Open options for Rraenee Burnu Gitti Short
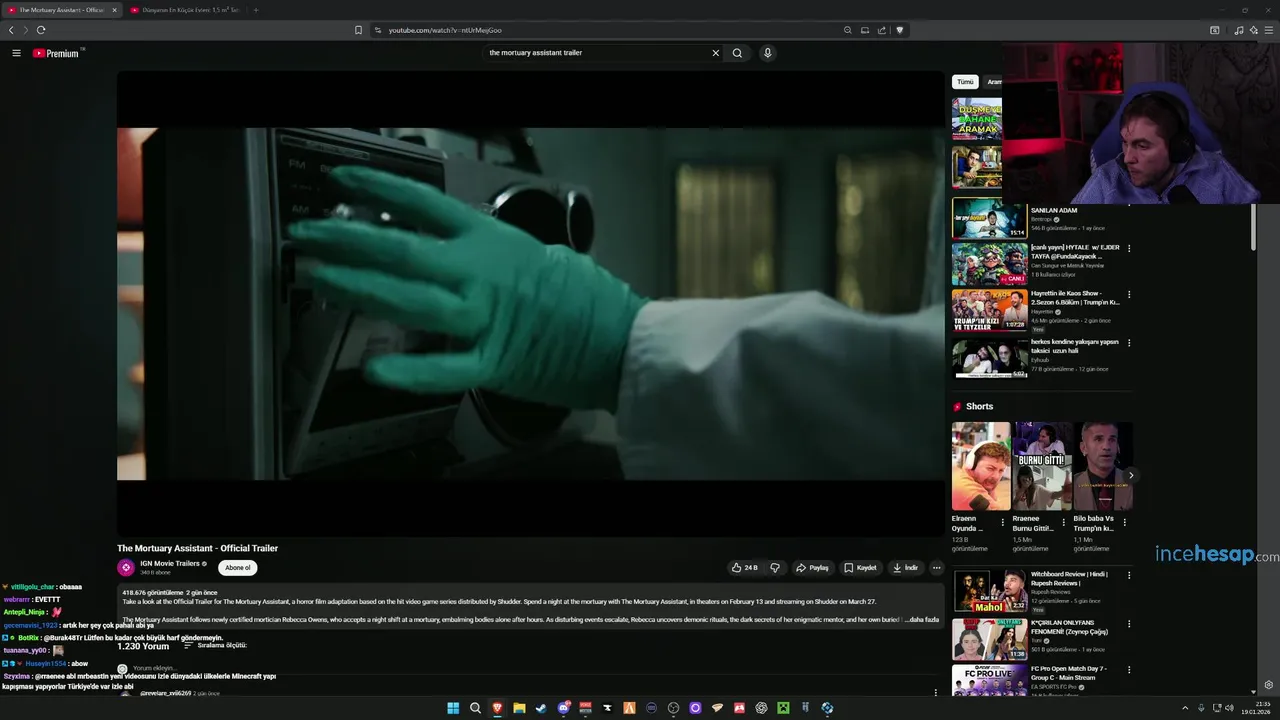 (x=1064, y=522)
